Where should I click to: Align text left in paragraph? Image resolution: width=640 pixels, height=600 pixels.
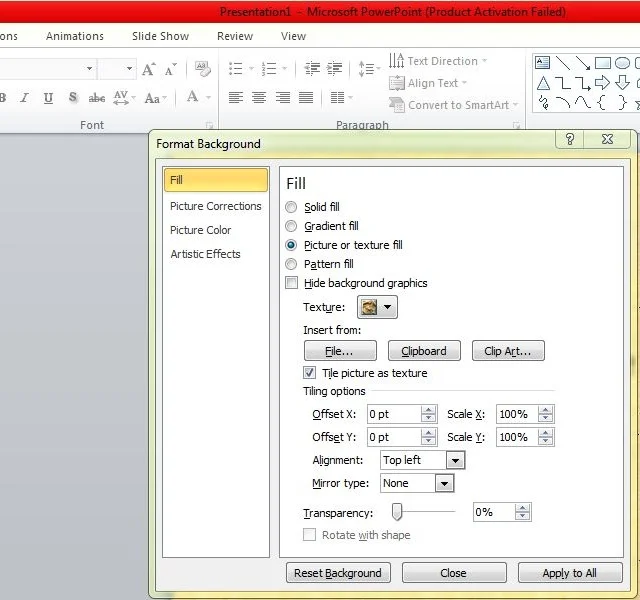coord(236,98)
